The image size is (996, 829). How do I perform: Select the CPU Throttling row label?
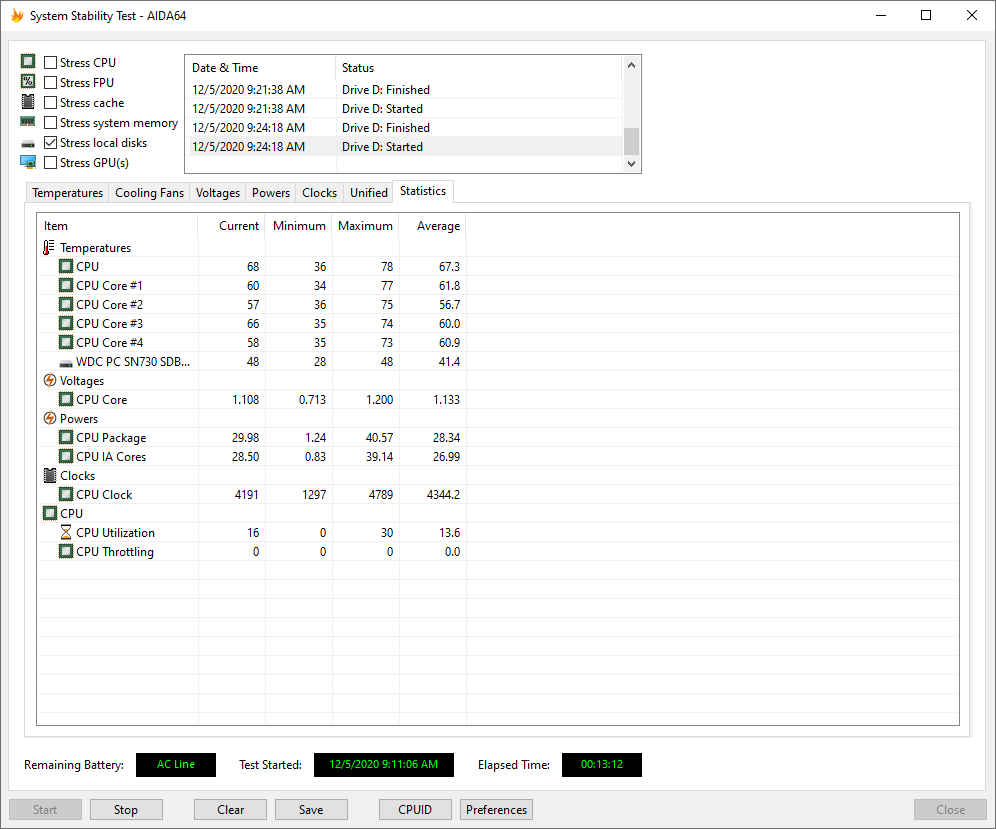point(115,551)
